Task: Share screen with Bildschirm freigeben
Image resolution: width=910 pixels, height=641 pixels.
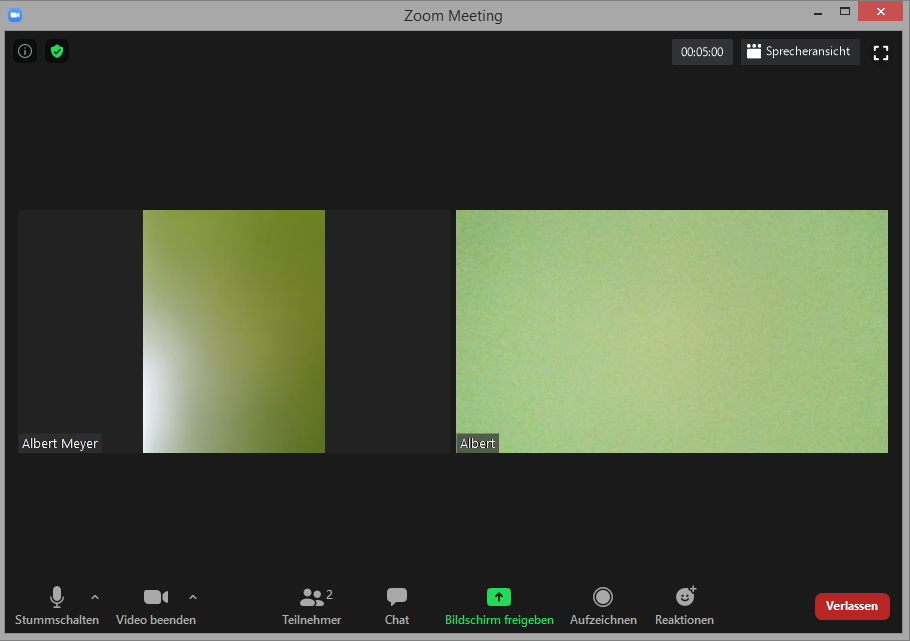Action: point(499,606)
